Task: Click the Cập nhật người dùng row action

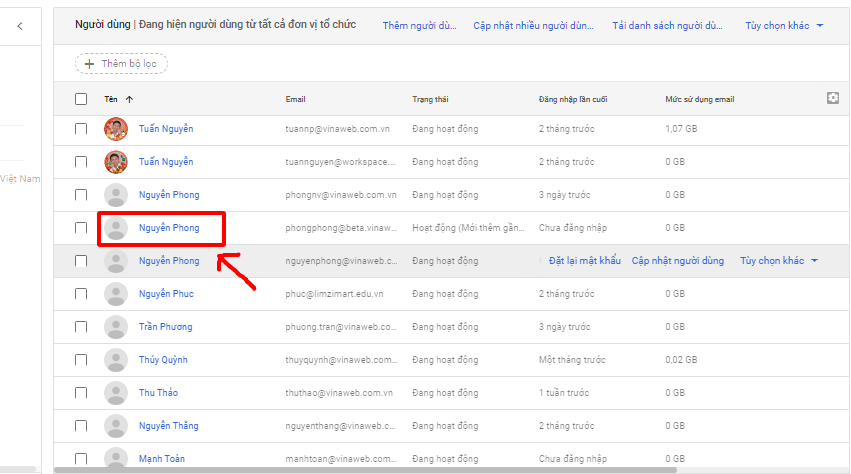Action: pyautogui.click(x=677, y=261)
